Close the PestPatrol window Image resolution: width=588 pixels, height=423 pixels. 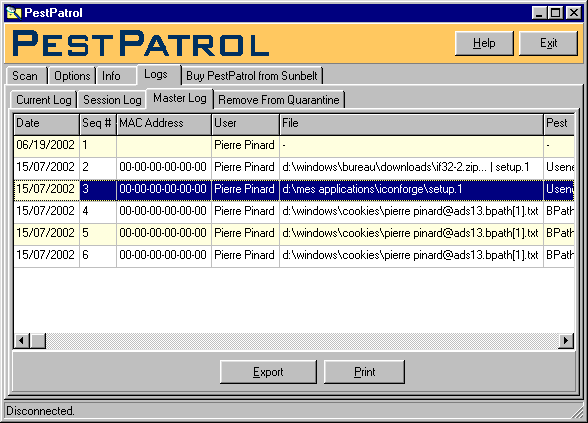(x=574, y=13)
